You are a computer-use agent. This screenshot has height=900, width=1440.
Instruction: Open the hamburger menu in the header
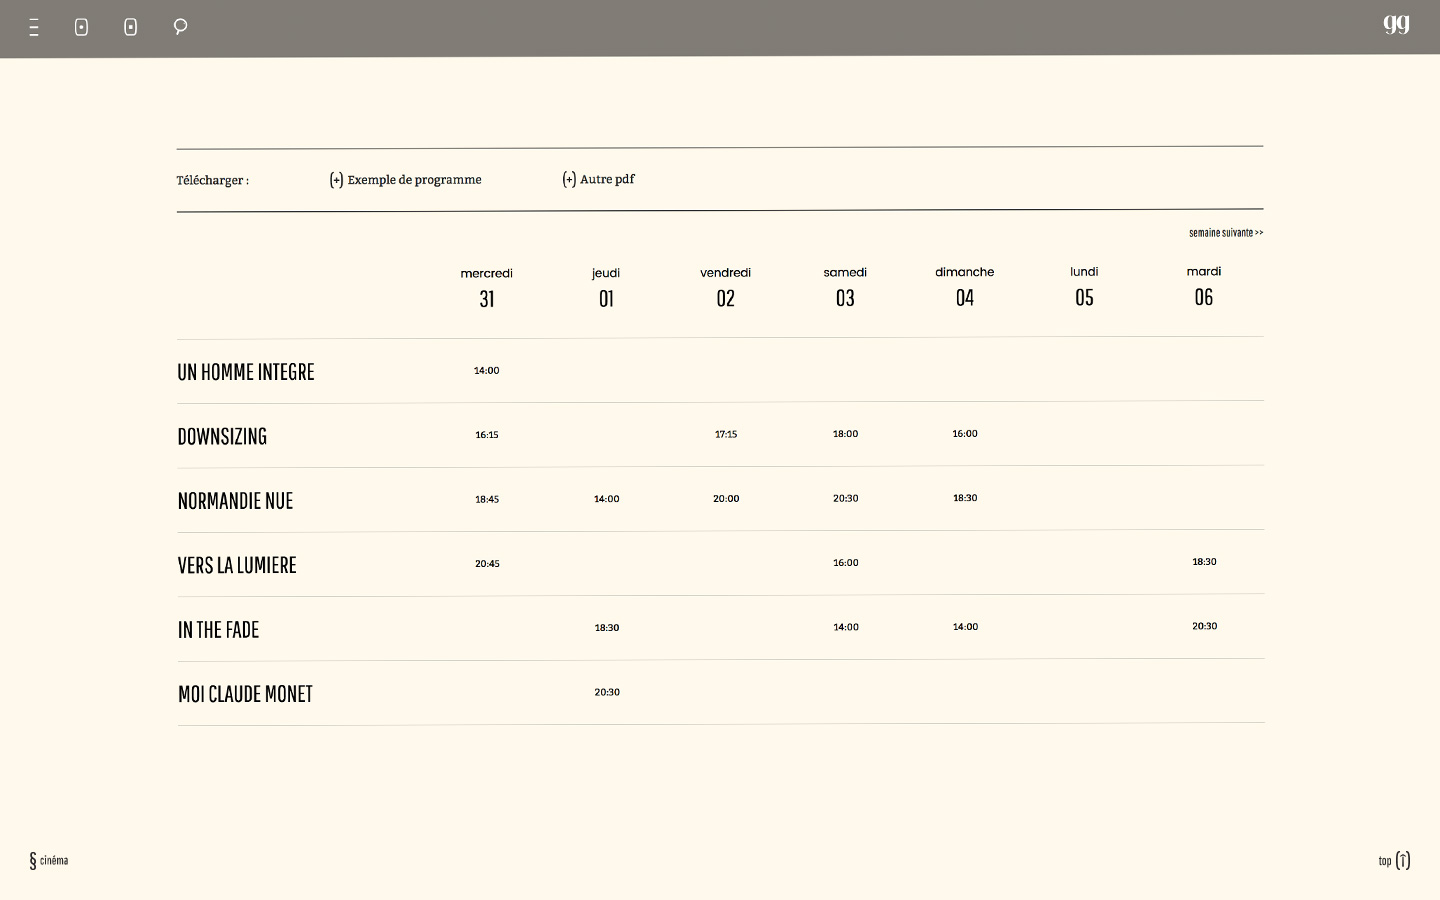tap(34, 28)
